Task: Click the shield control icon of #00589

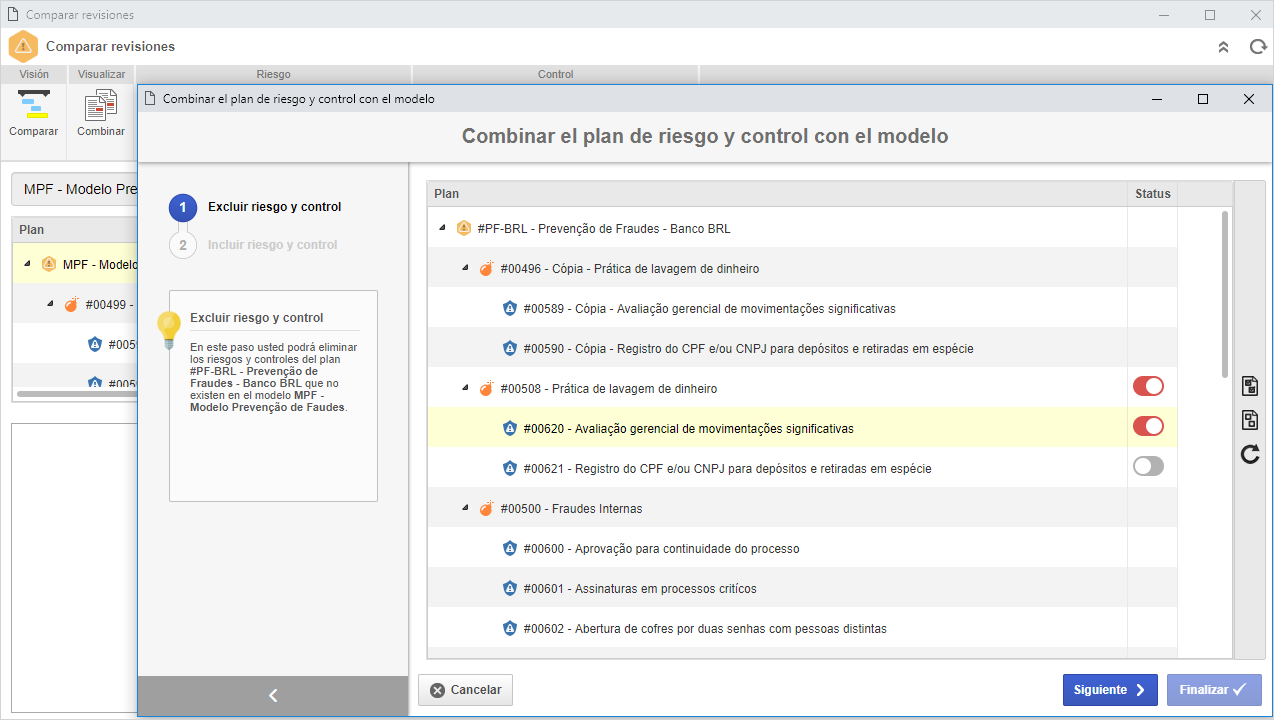Action: [x=510, y=308]
